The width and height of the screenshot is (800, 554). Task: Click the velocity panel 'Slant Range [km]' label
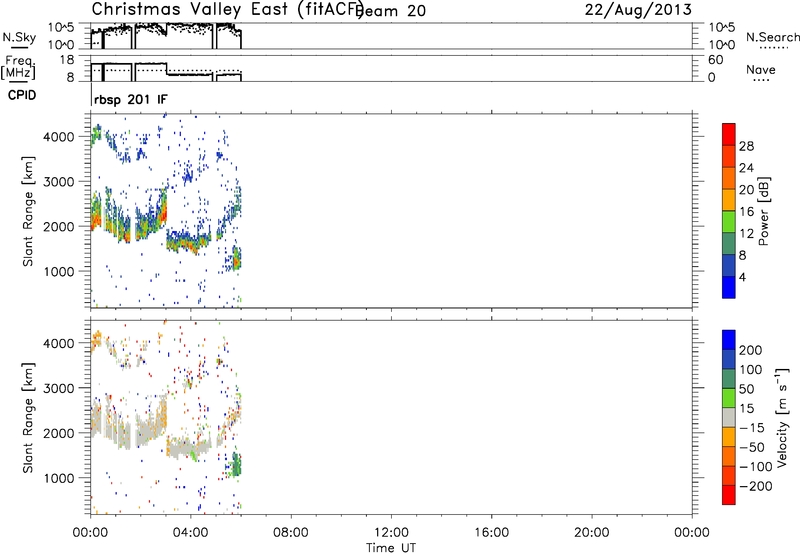click(28, 418)
